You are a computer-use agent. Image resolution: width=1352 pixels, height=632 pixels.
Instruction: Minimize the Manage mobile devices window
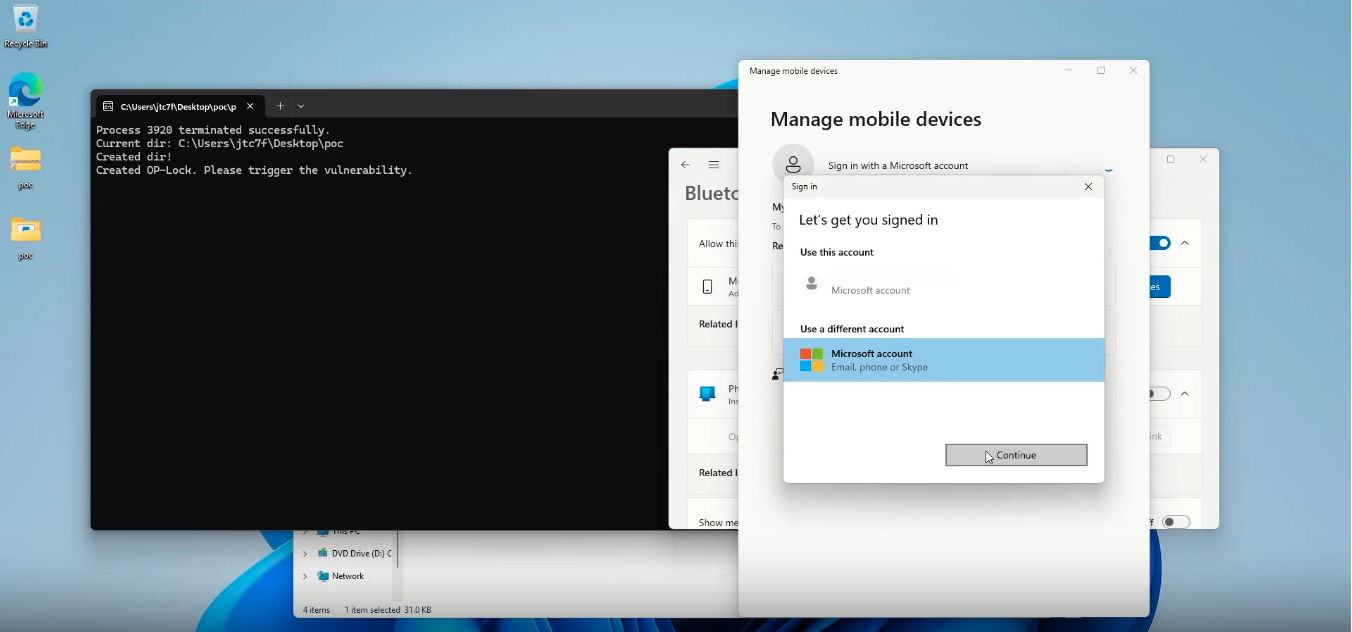pos(1069,71)
